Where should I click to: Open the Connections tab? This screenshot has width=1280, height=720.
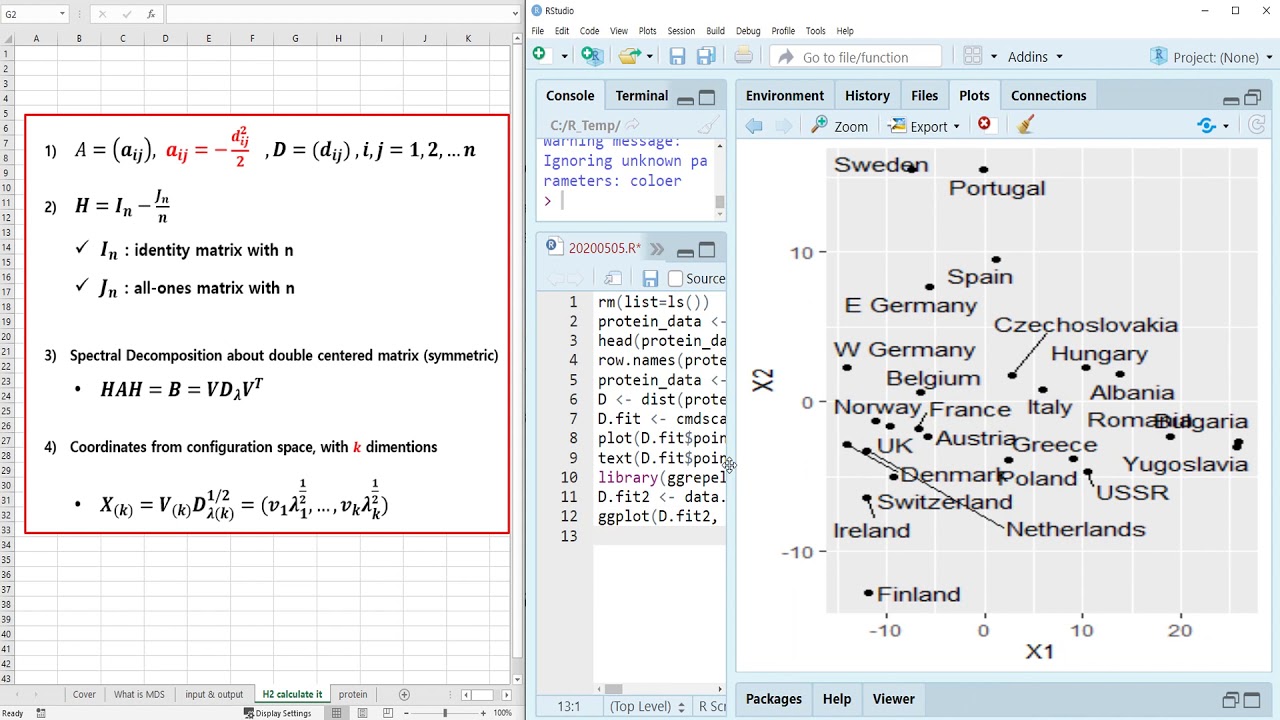(x=1048, y=96)
